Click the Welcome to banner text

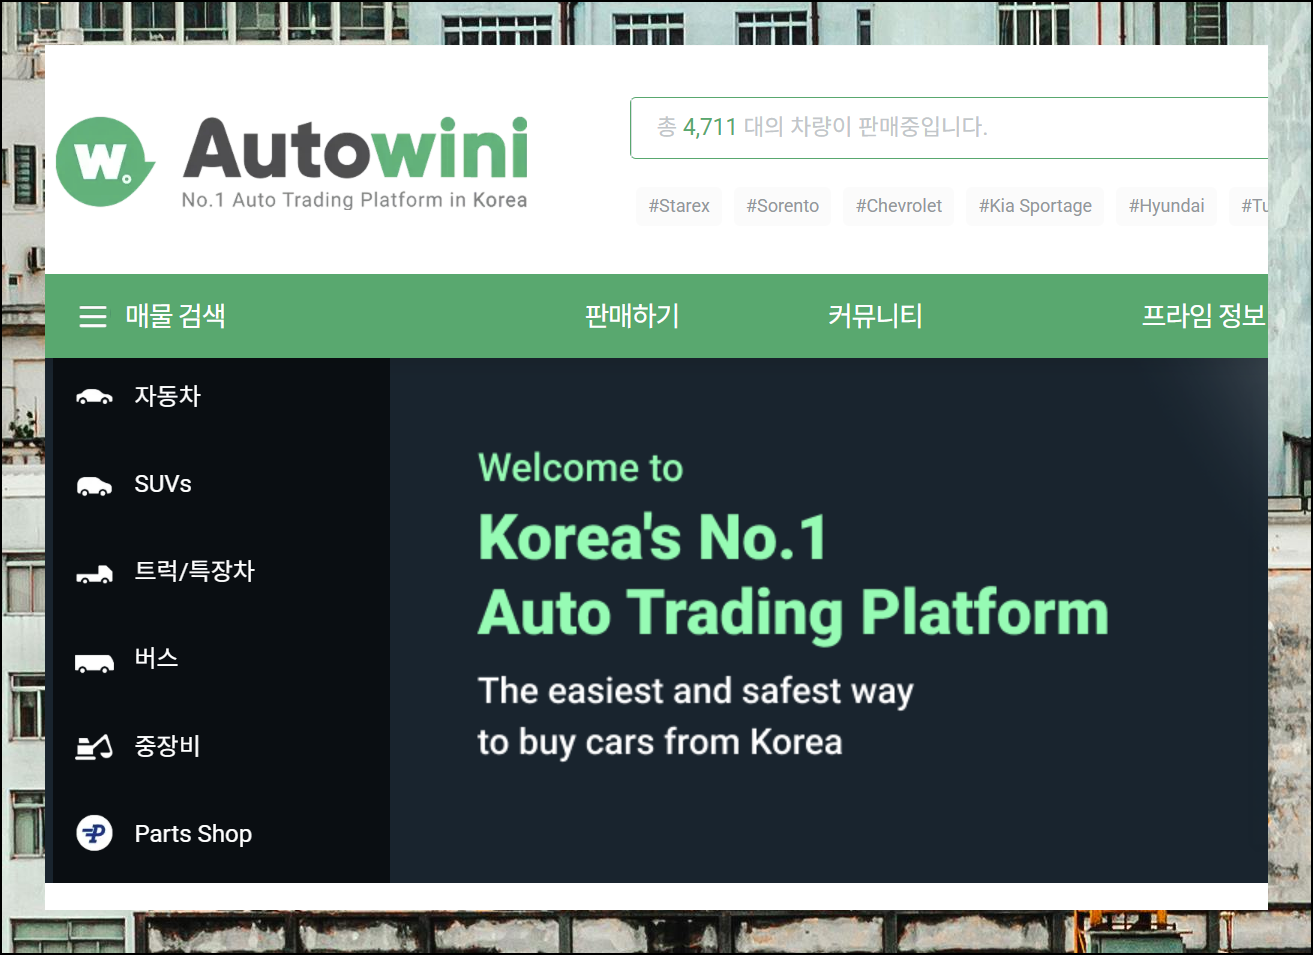coord(580,468)
